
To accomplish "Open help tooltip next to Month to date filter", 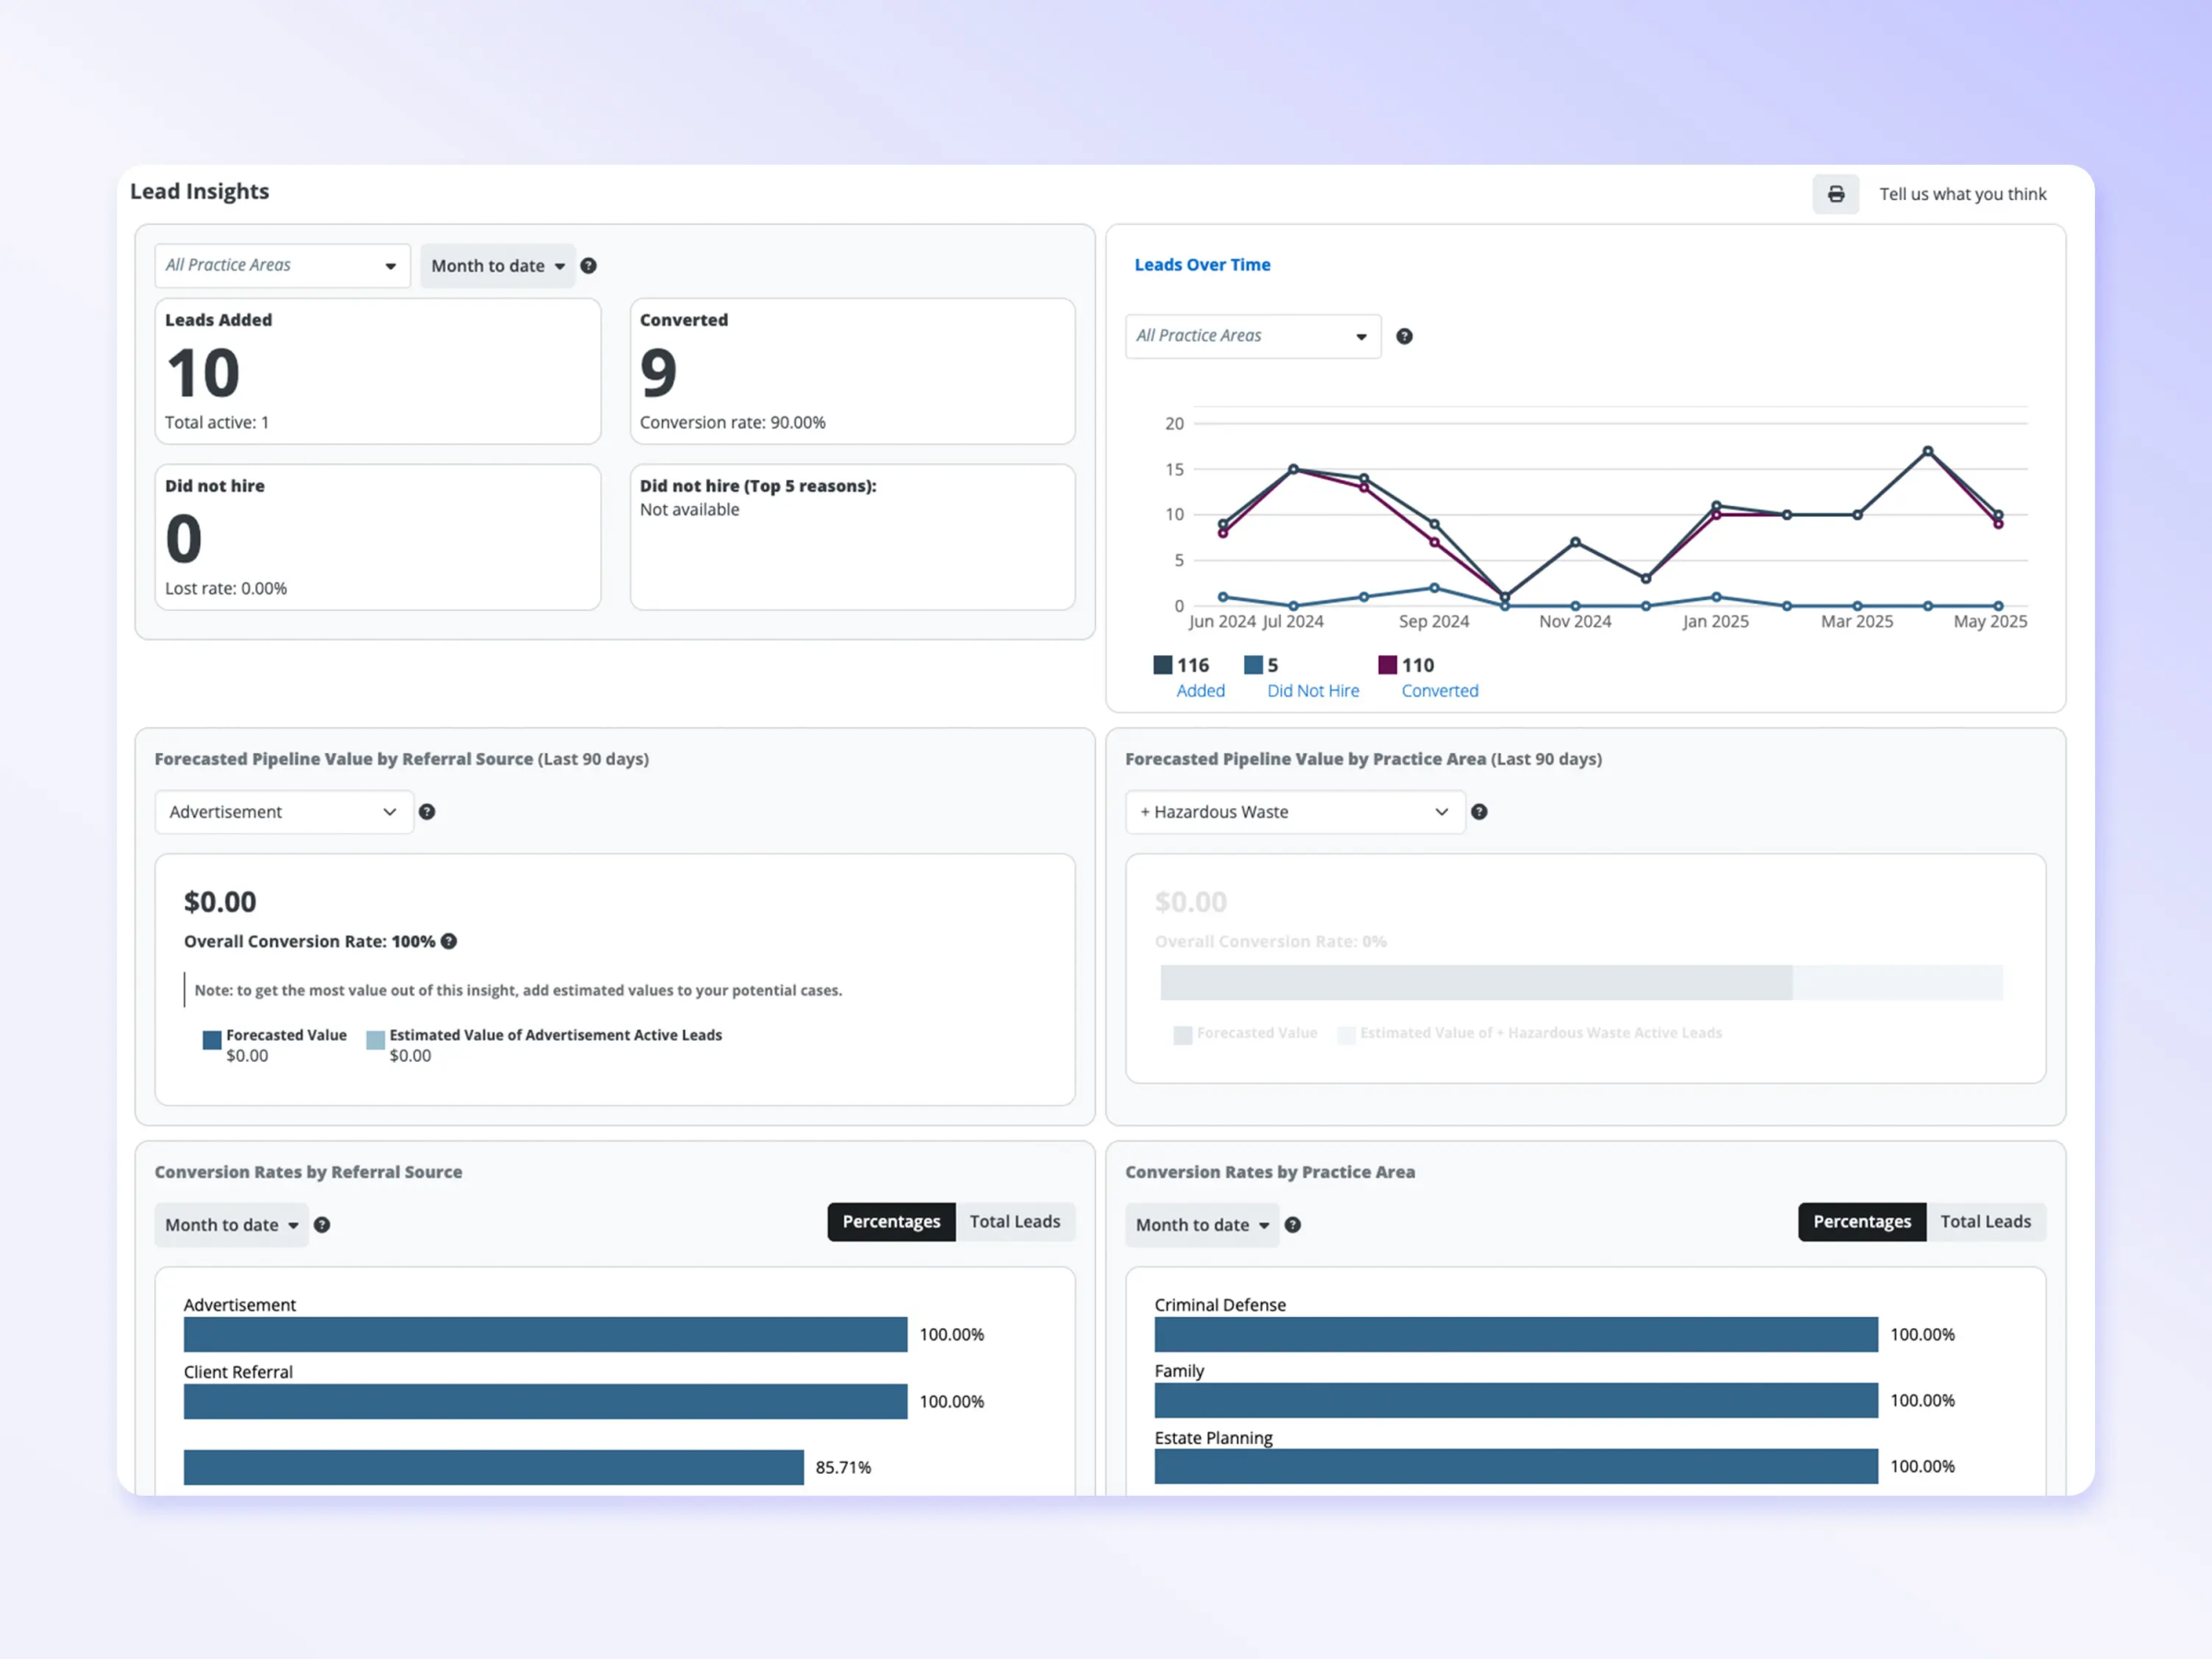I will (x=589, y=266).
